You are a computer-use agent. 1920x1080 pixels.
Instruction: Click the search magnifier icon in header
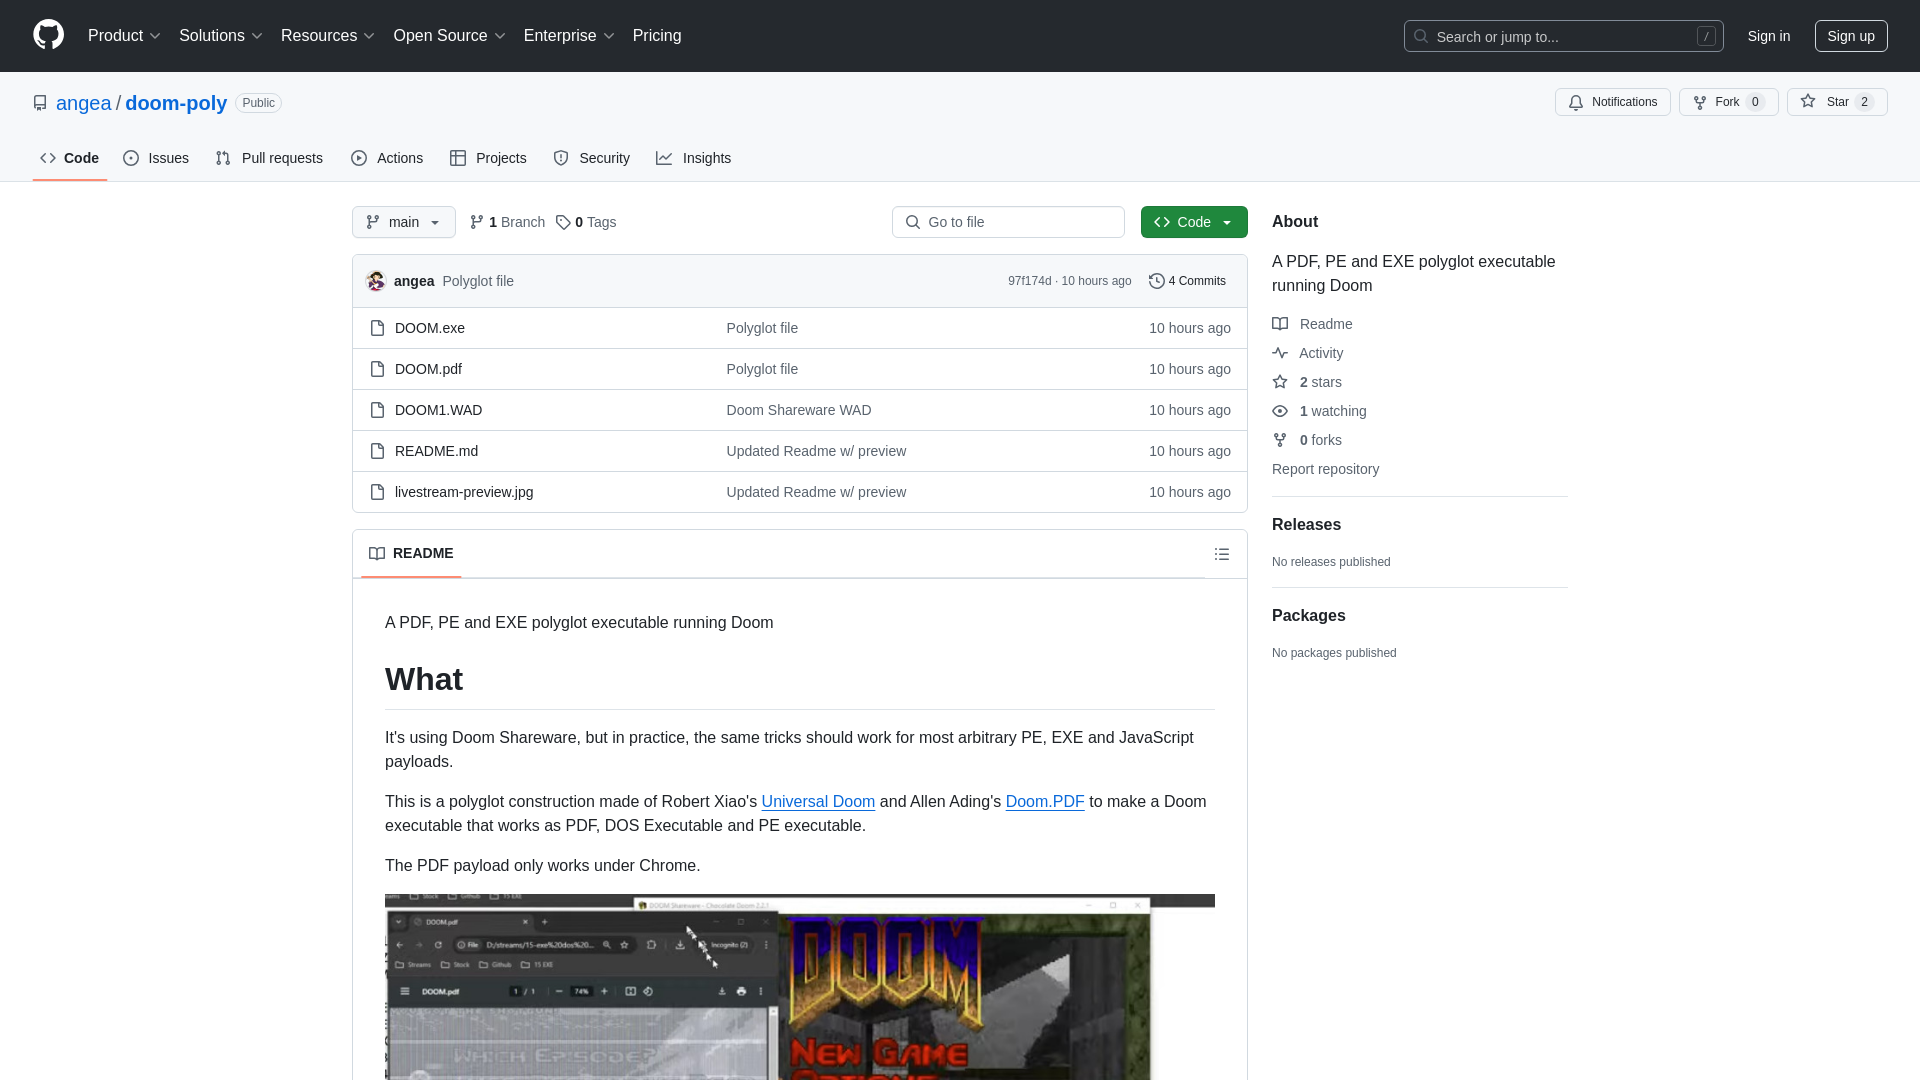pos(1421,36)
